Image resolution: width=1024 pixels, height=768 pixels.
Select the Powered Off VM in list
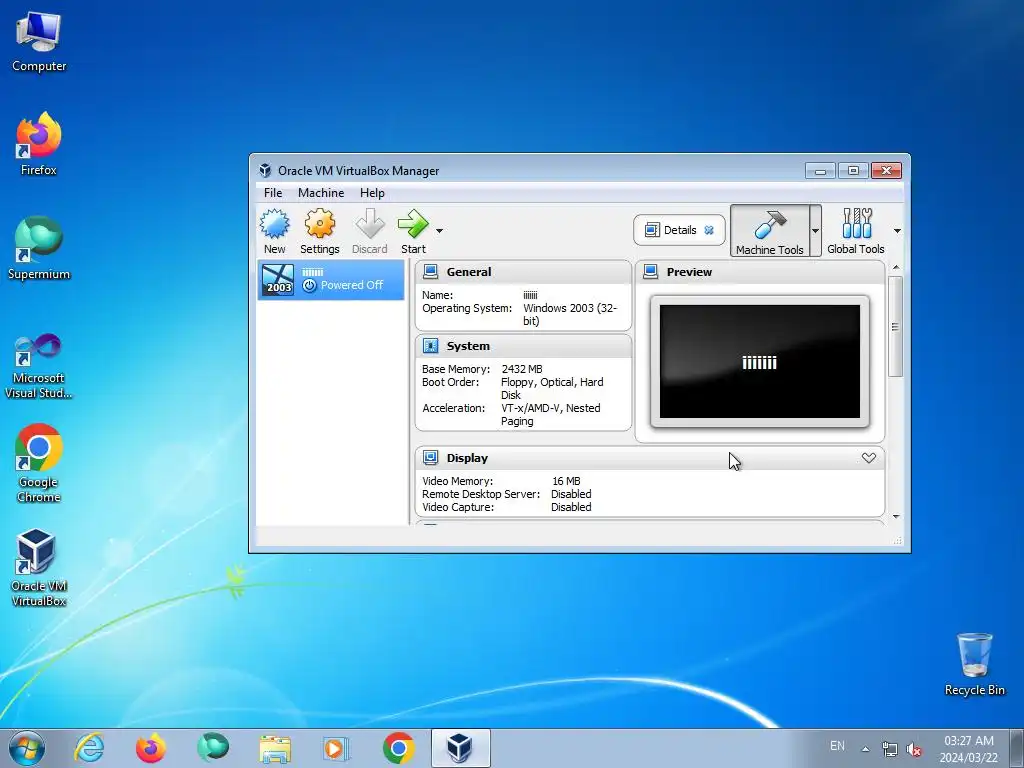[331, 280]
